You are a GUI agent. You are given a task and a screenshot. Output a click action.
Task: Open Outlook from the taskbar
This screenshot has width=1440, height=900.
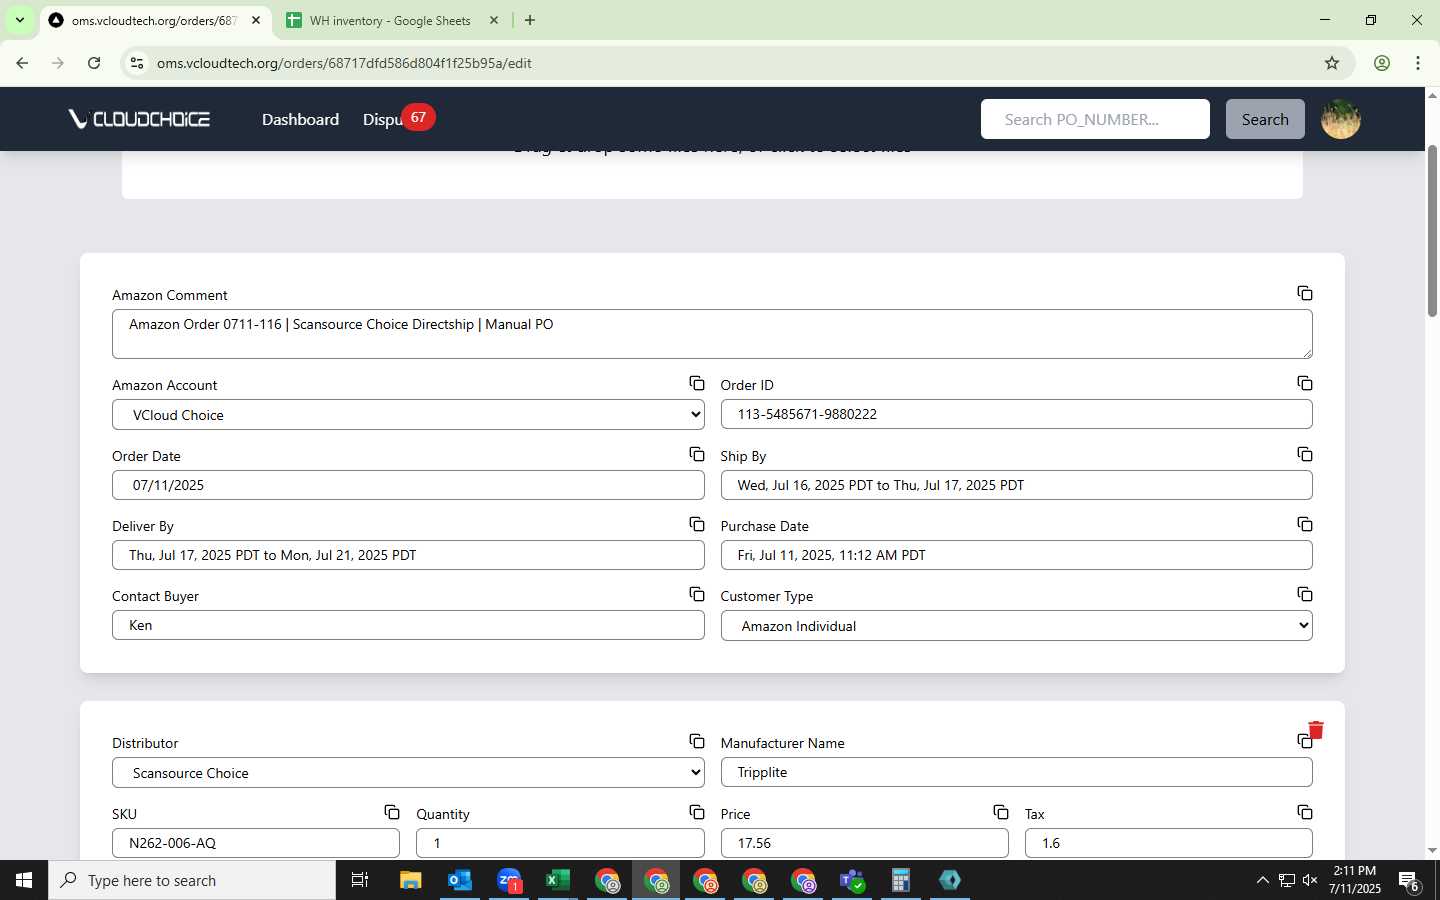(x=460, y=880)
